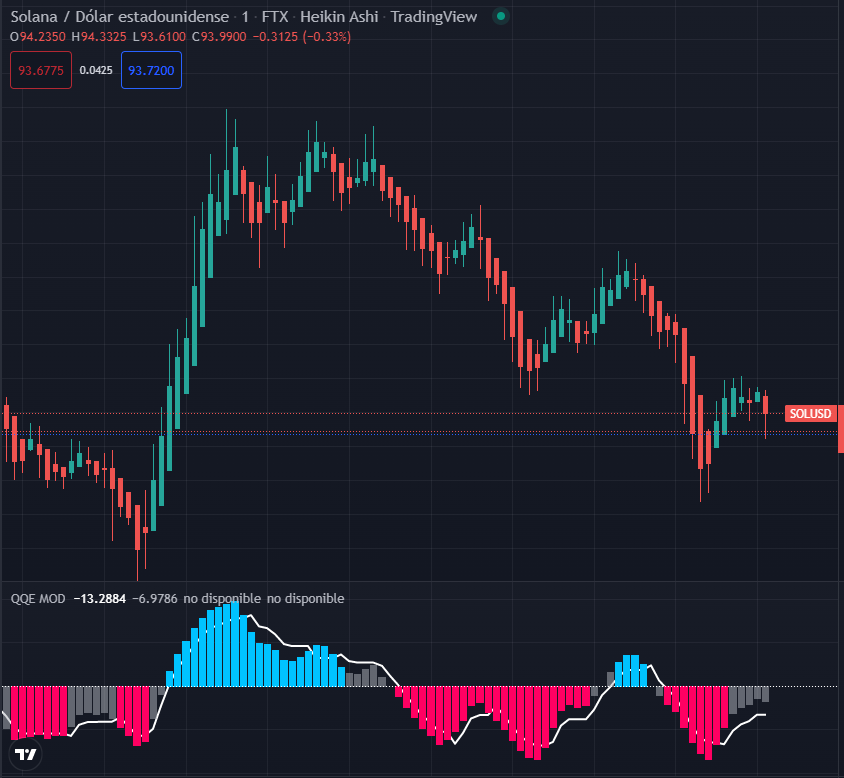Select the Solana / Dólar estadounidense title
This screenshot has width=844, height=778.
point(119,17)
